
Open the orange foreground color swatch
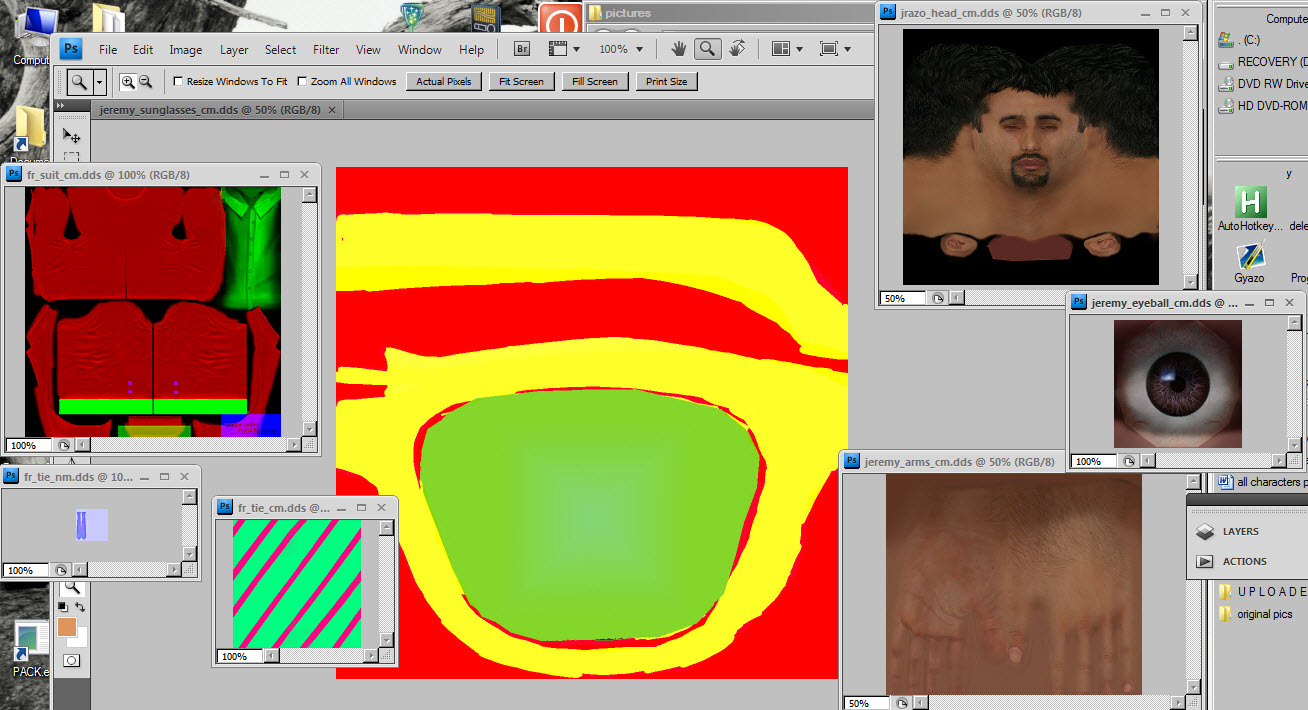click(67, 627)
